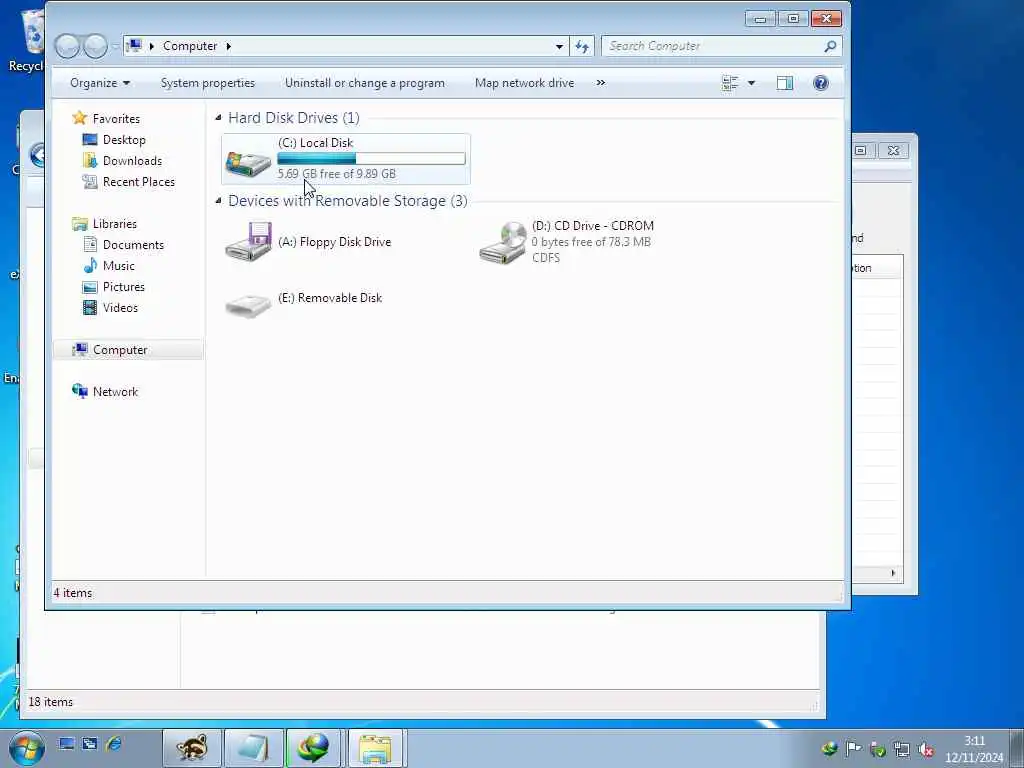Open Help with the question mark icon

821,83
